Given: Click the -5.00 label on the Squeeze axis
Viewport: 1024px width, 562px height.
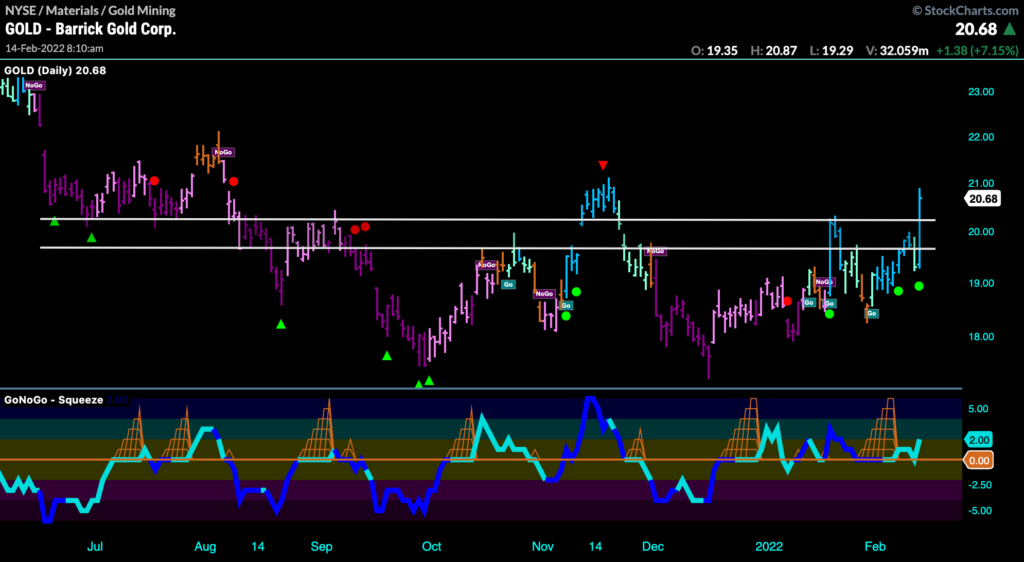Looking at the screenshot, I should pos(980,511).
